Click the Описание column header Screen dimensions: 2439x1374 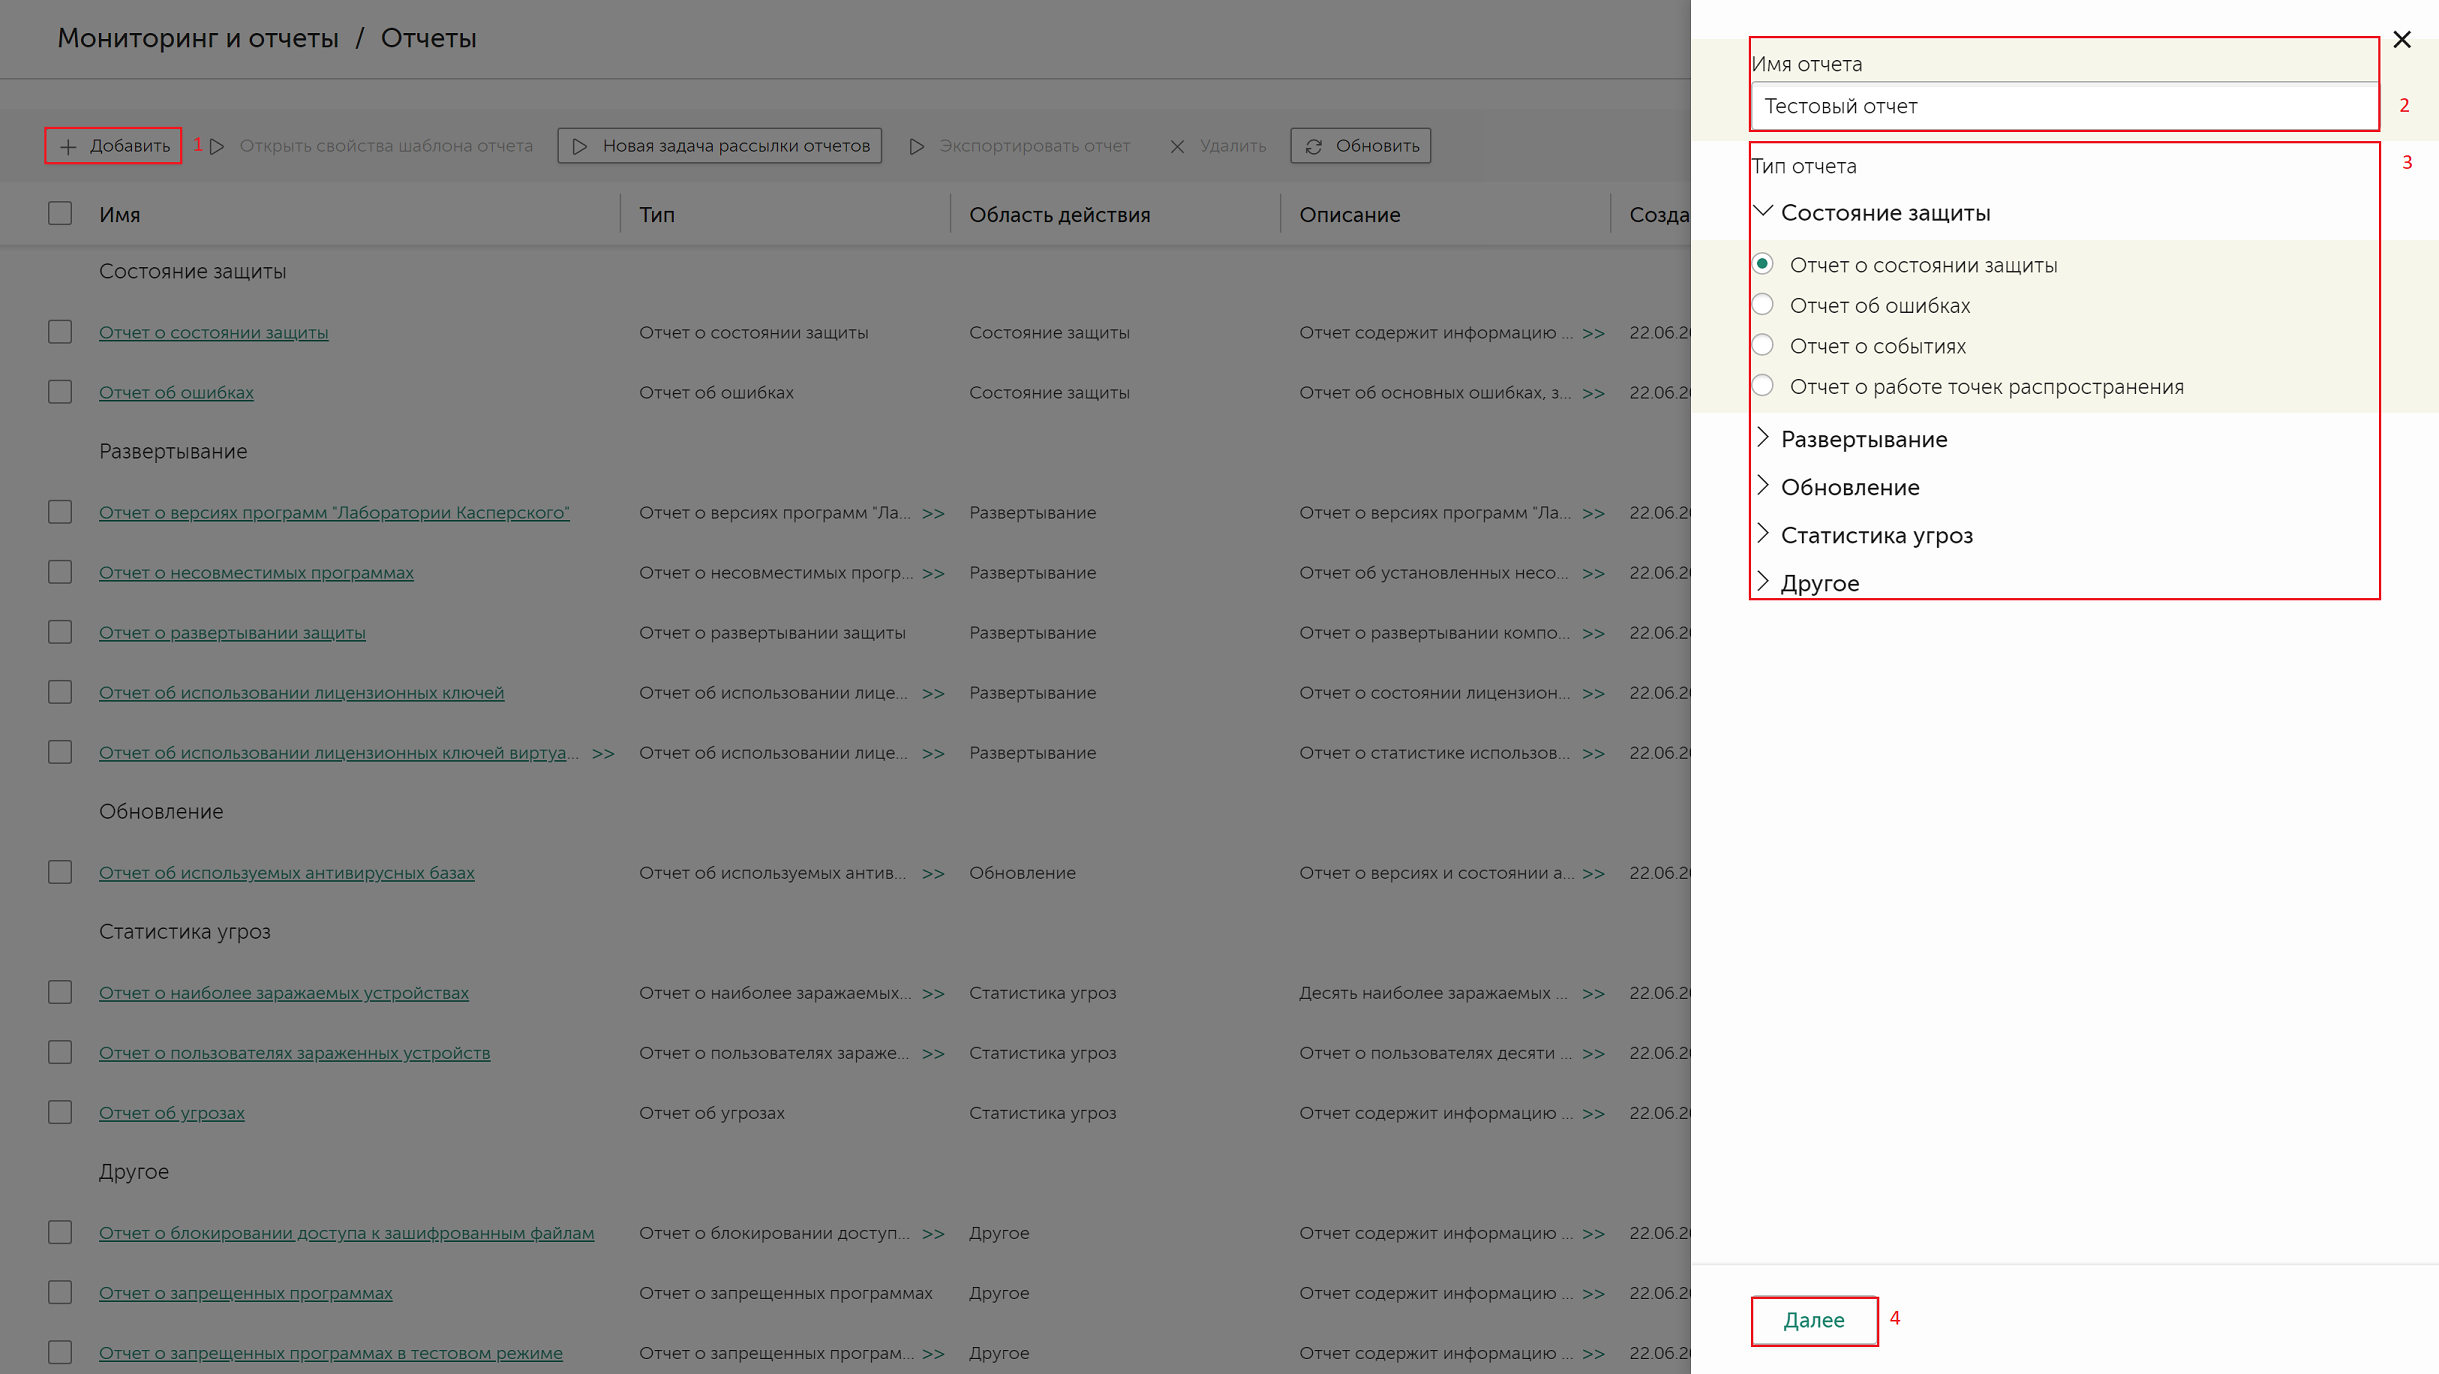(x=1349, y=215)
